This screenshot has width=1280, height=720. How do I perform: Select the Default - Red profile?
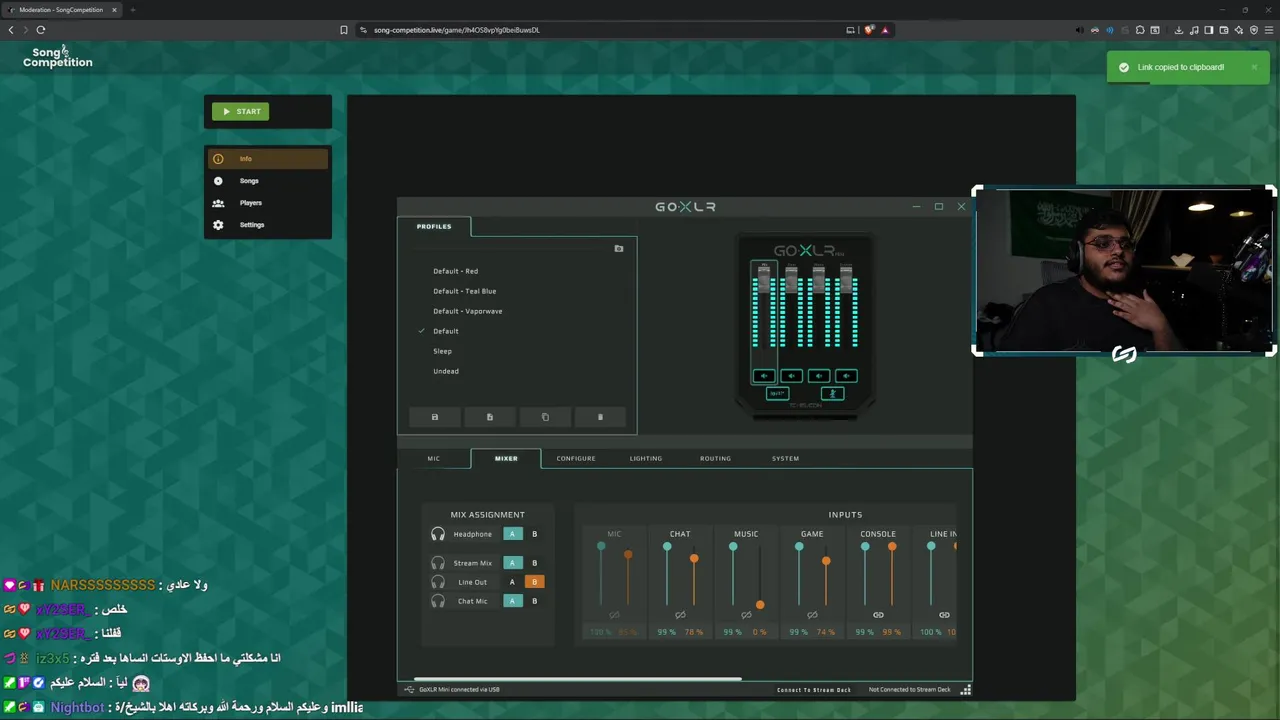click(x=455, y=271)
